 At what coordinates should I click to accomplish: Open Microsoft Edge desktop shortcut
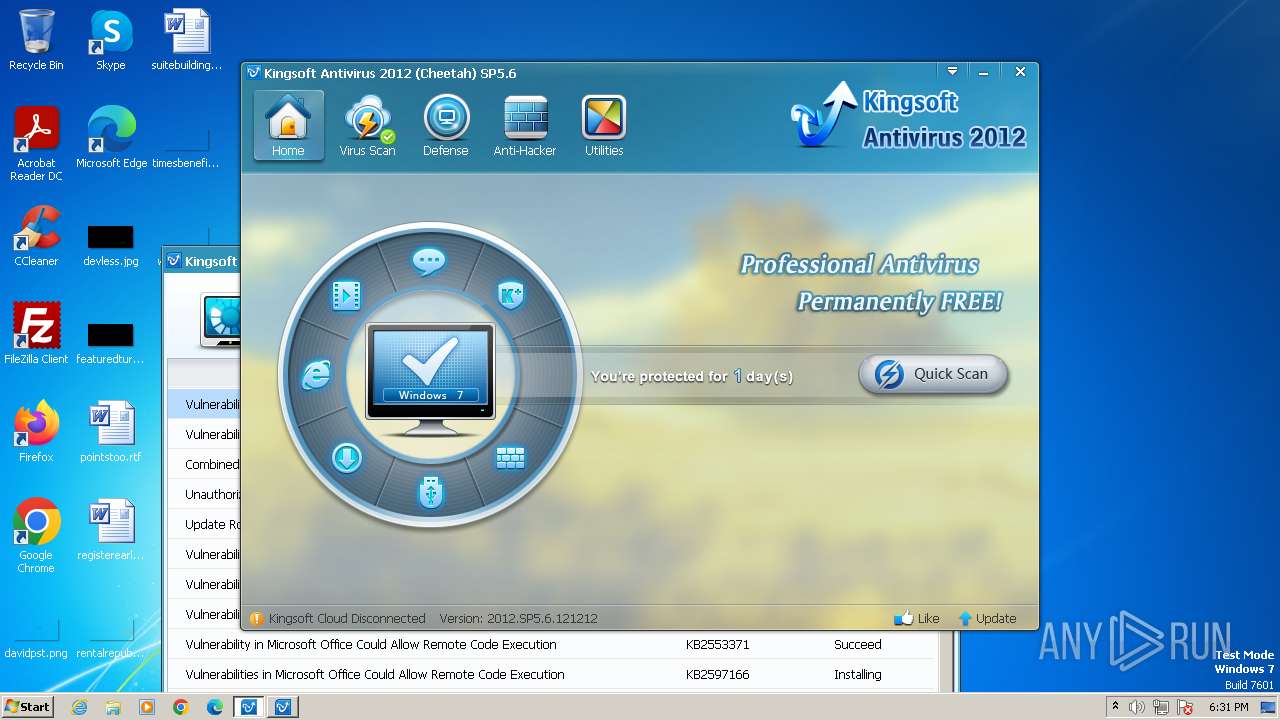pyautogui.click(x=111, y=138)
